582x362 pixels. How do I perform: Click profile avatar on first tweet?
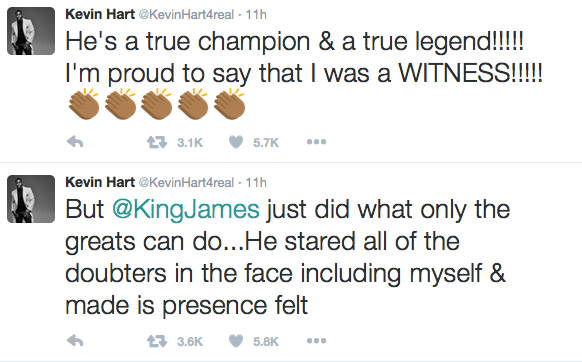pyautogui.click(x=31, y=31)
